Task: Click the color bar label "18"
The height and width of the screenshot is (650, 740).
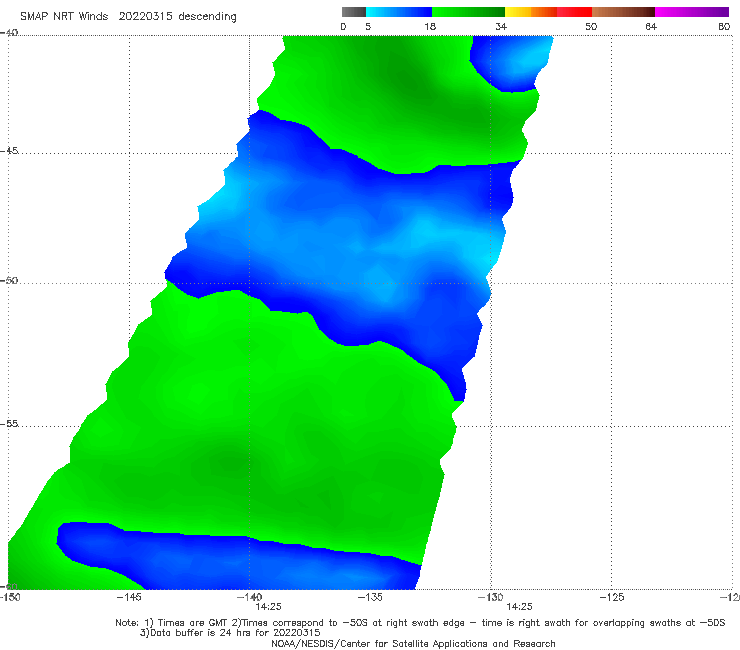Action: (x=430, y=26)
